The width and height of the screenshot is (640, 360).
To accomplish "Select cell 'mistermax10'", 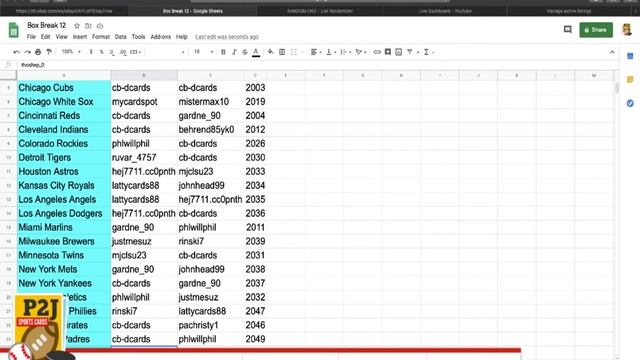I will tap(210, 102).
